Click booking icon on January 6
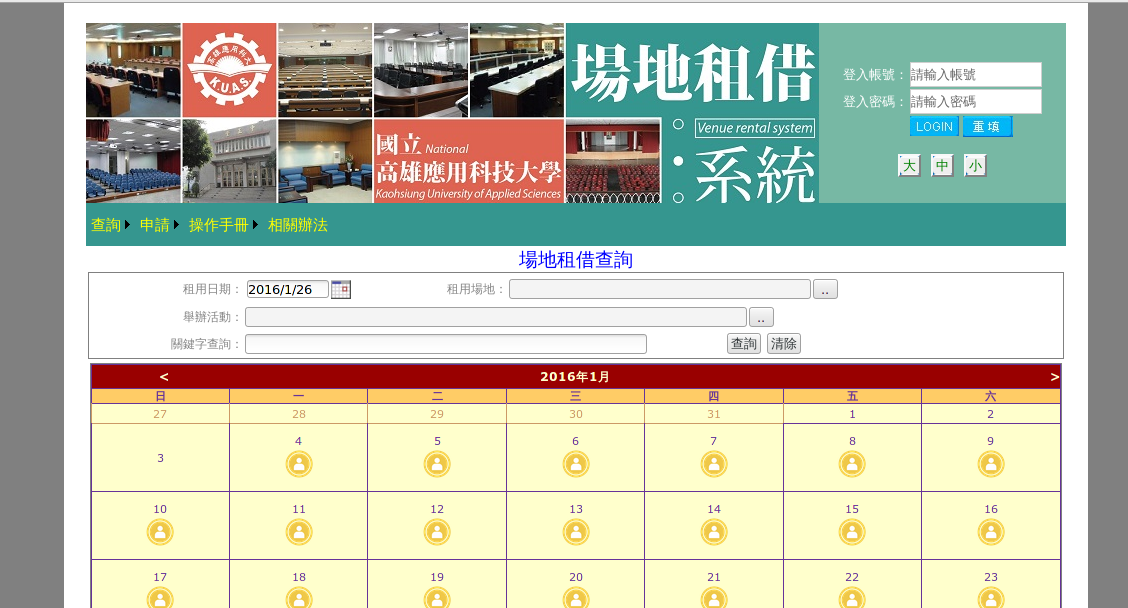The height and width of the screenshot is (608, 1128). click(x=576, y=464)
